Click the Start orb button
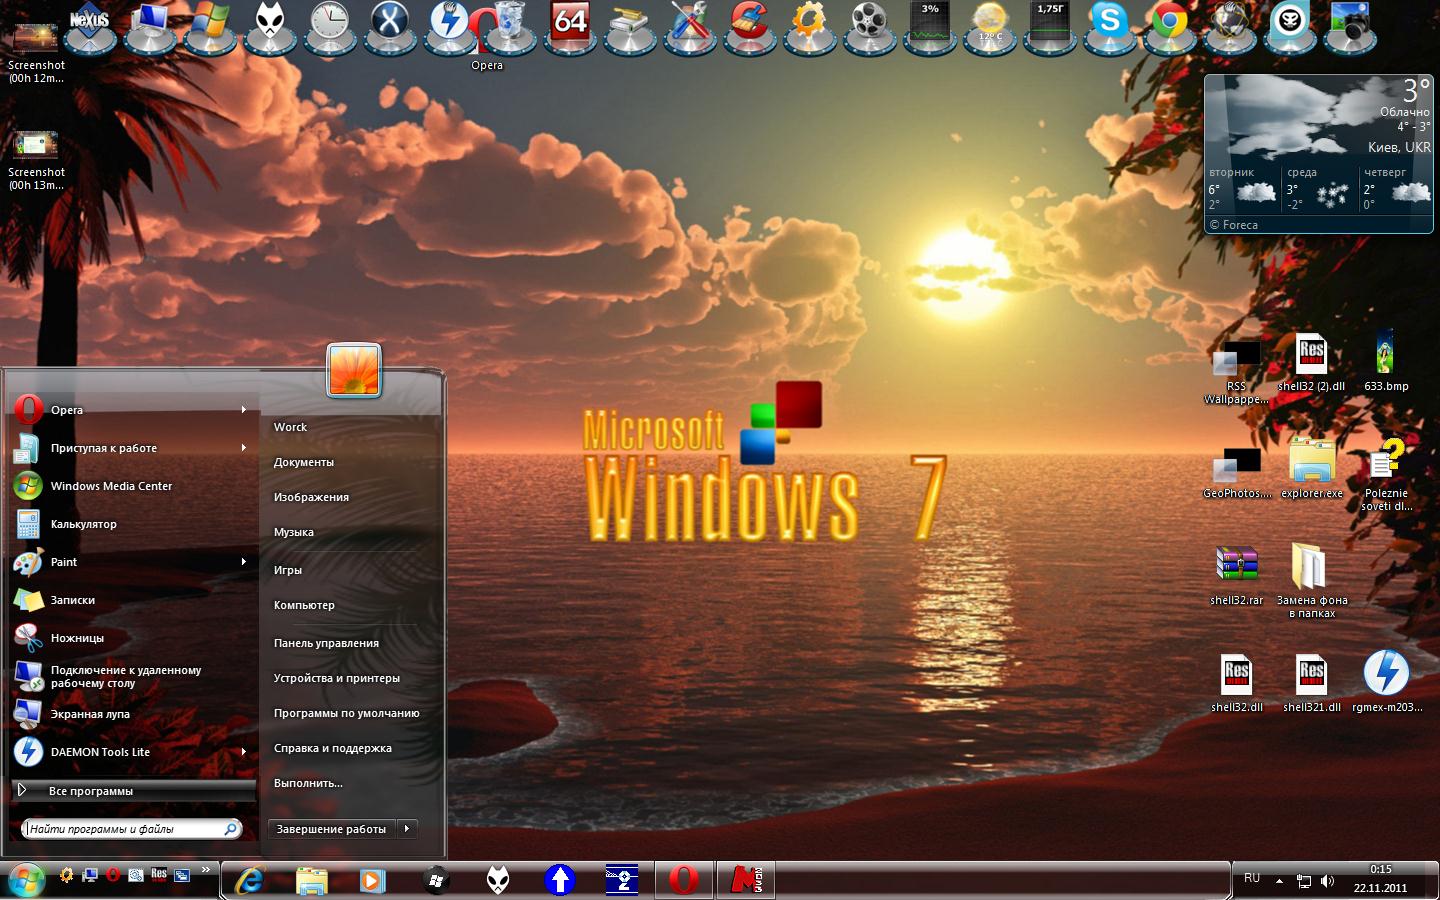The image size is (1440, 900). 26,880
